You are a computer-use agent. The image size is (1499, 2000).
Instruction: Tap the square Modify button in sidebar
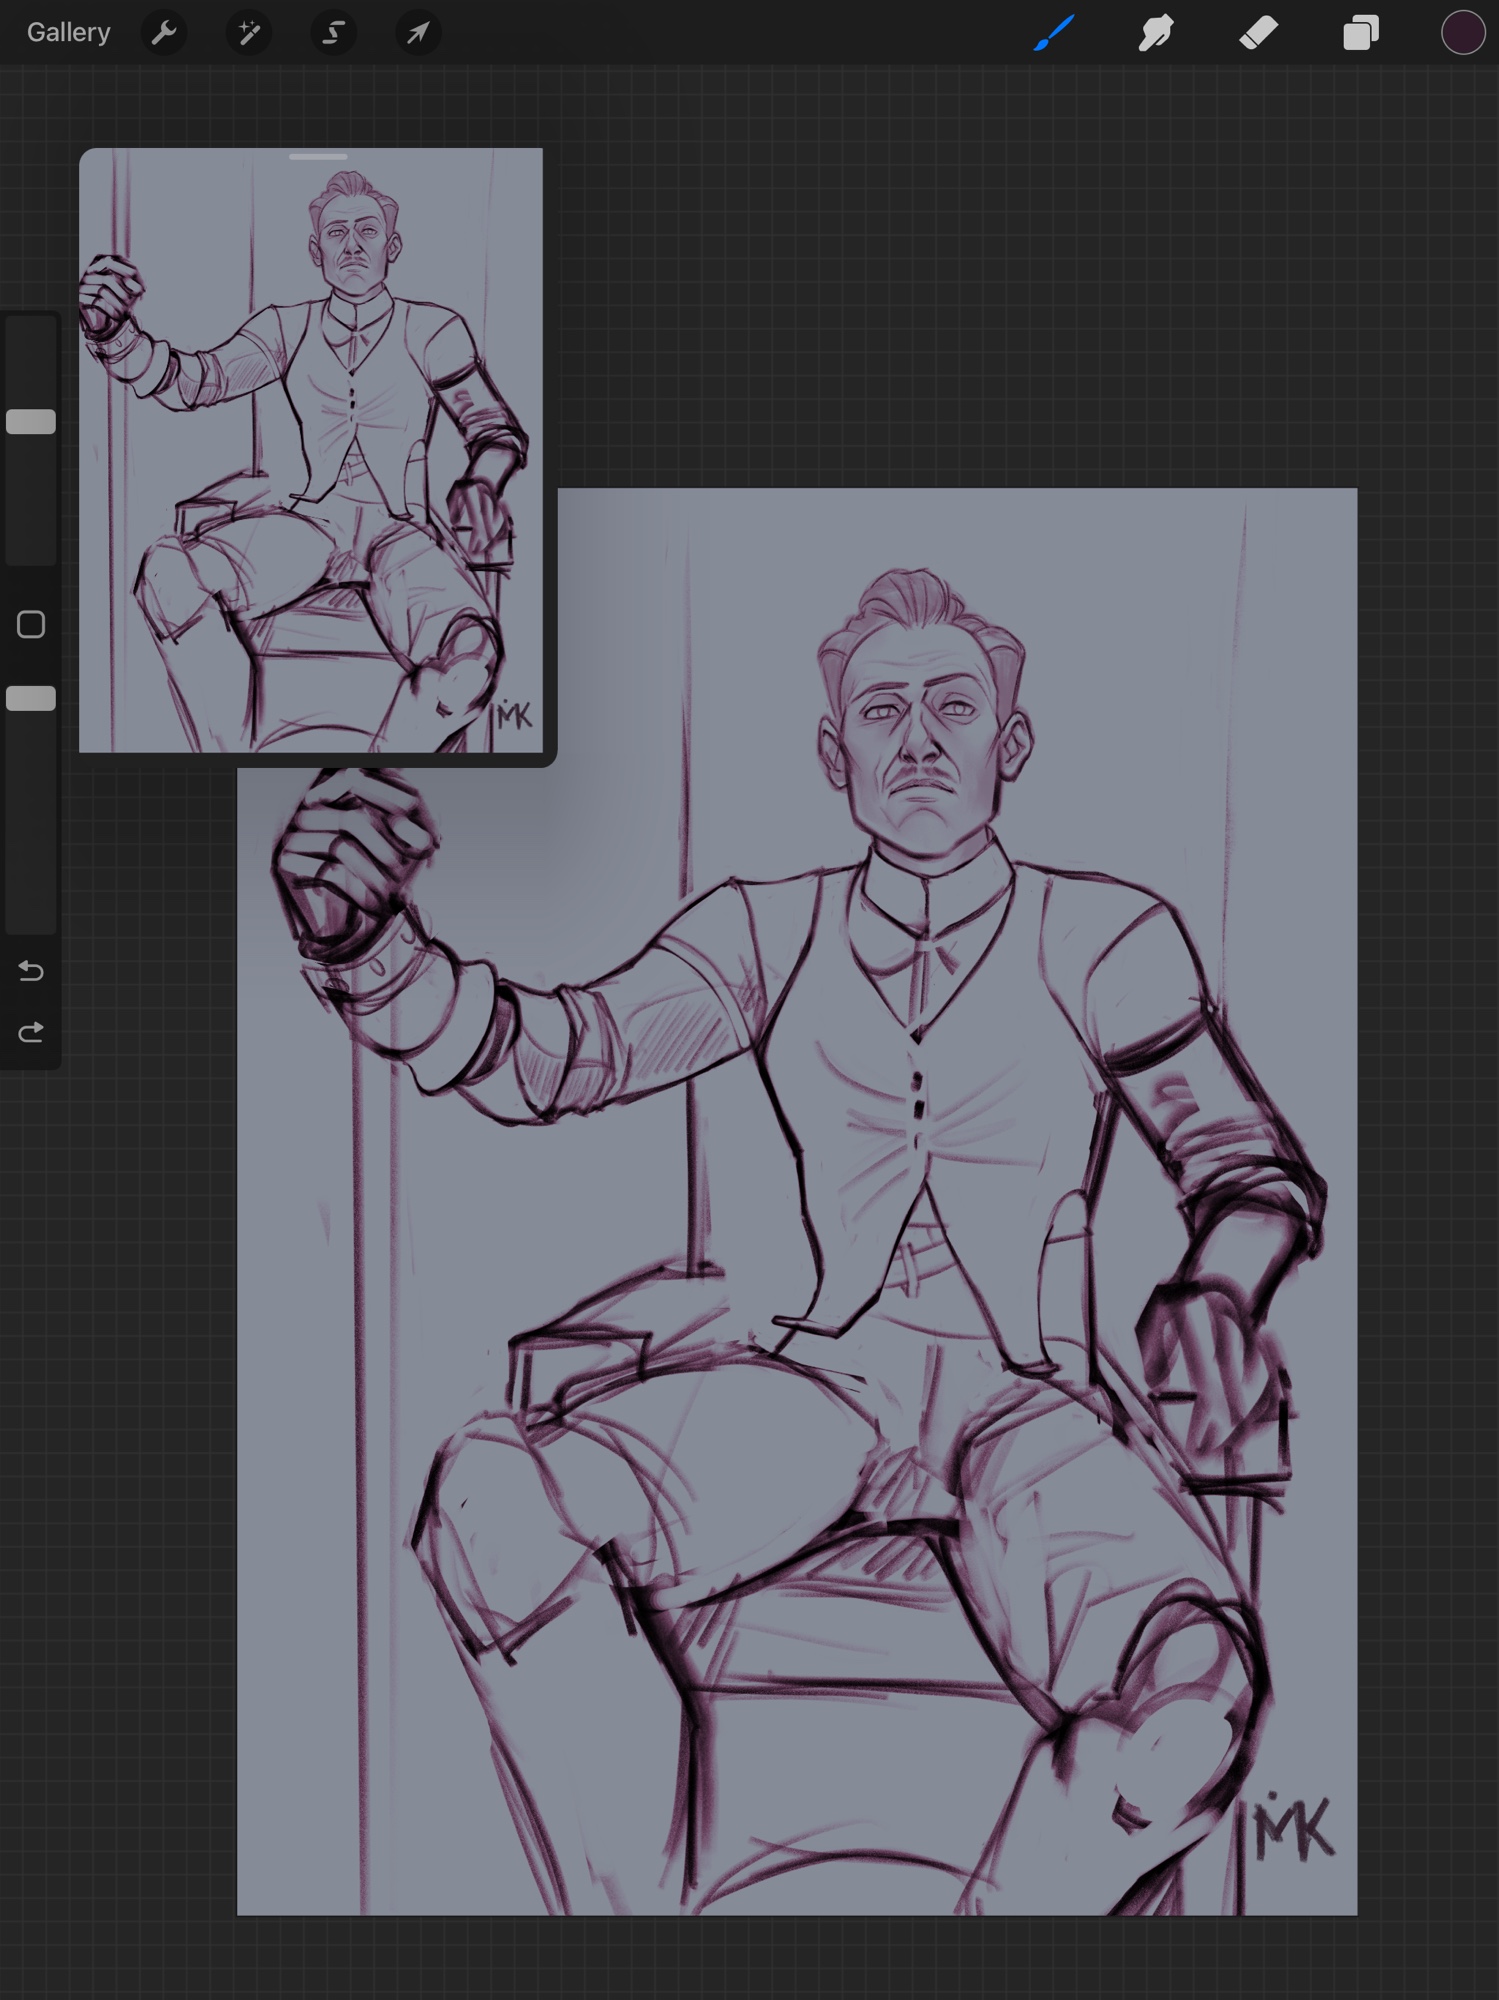coord(31,625)
